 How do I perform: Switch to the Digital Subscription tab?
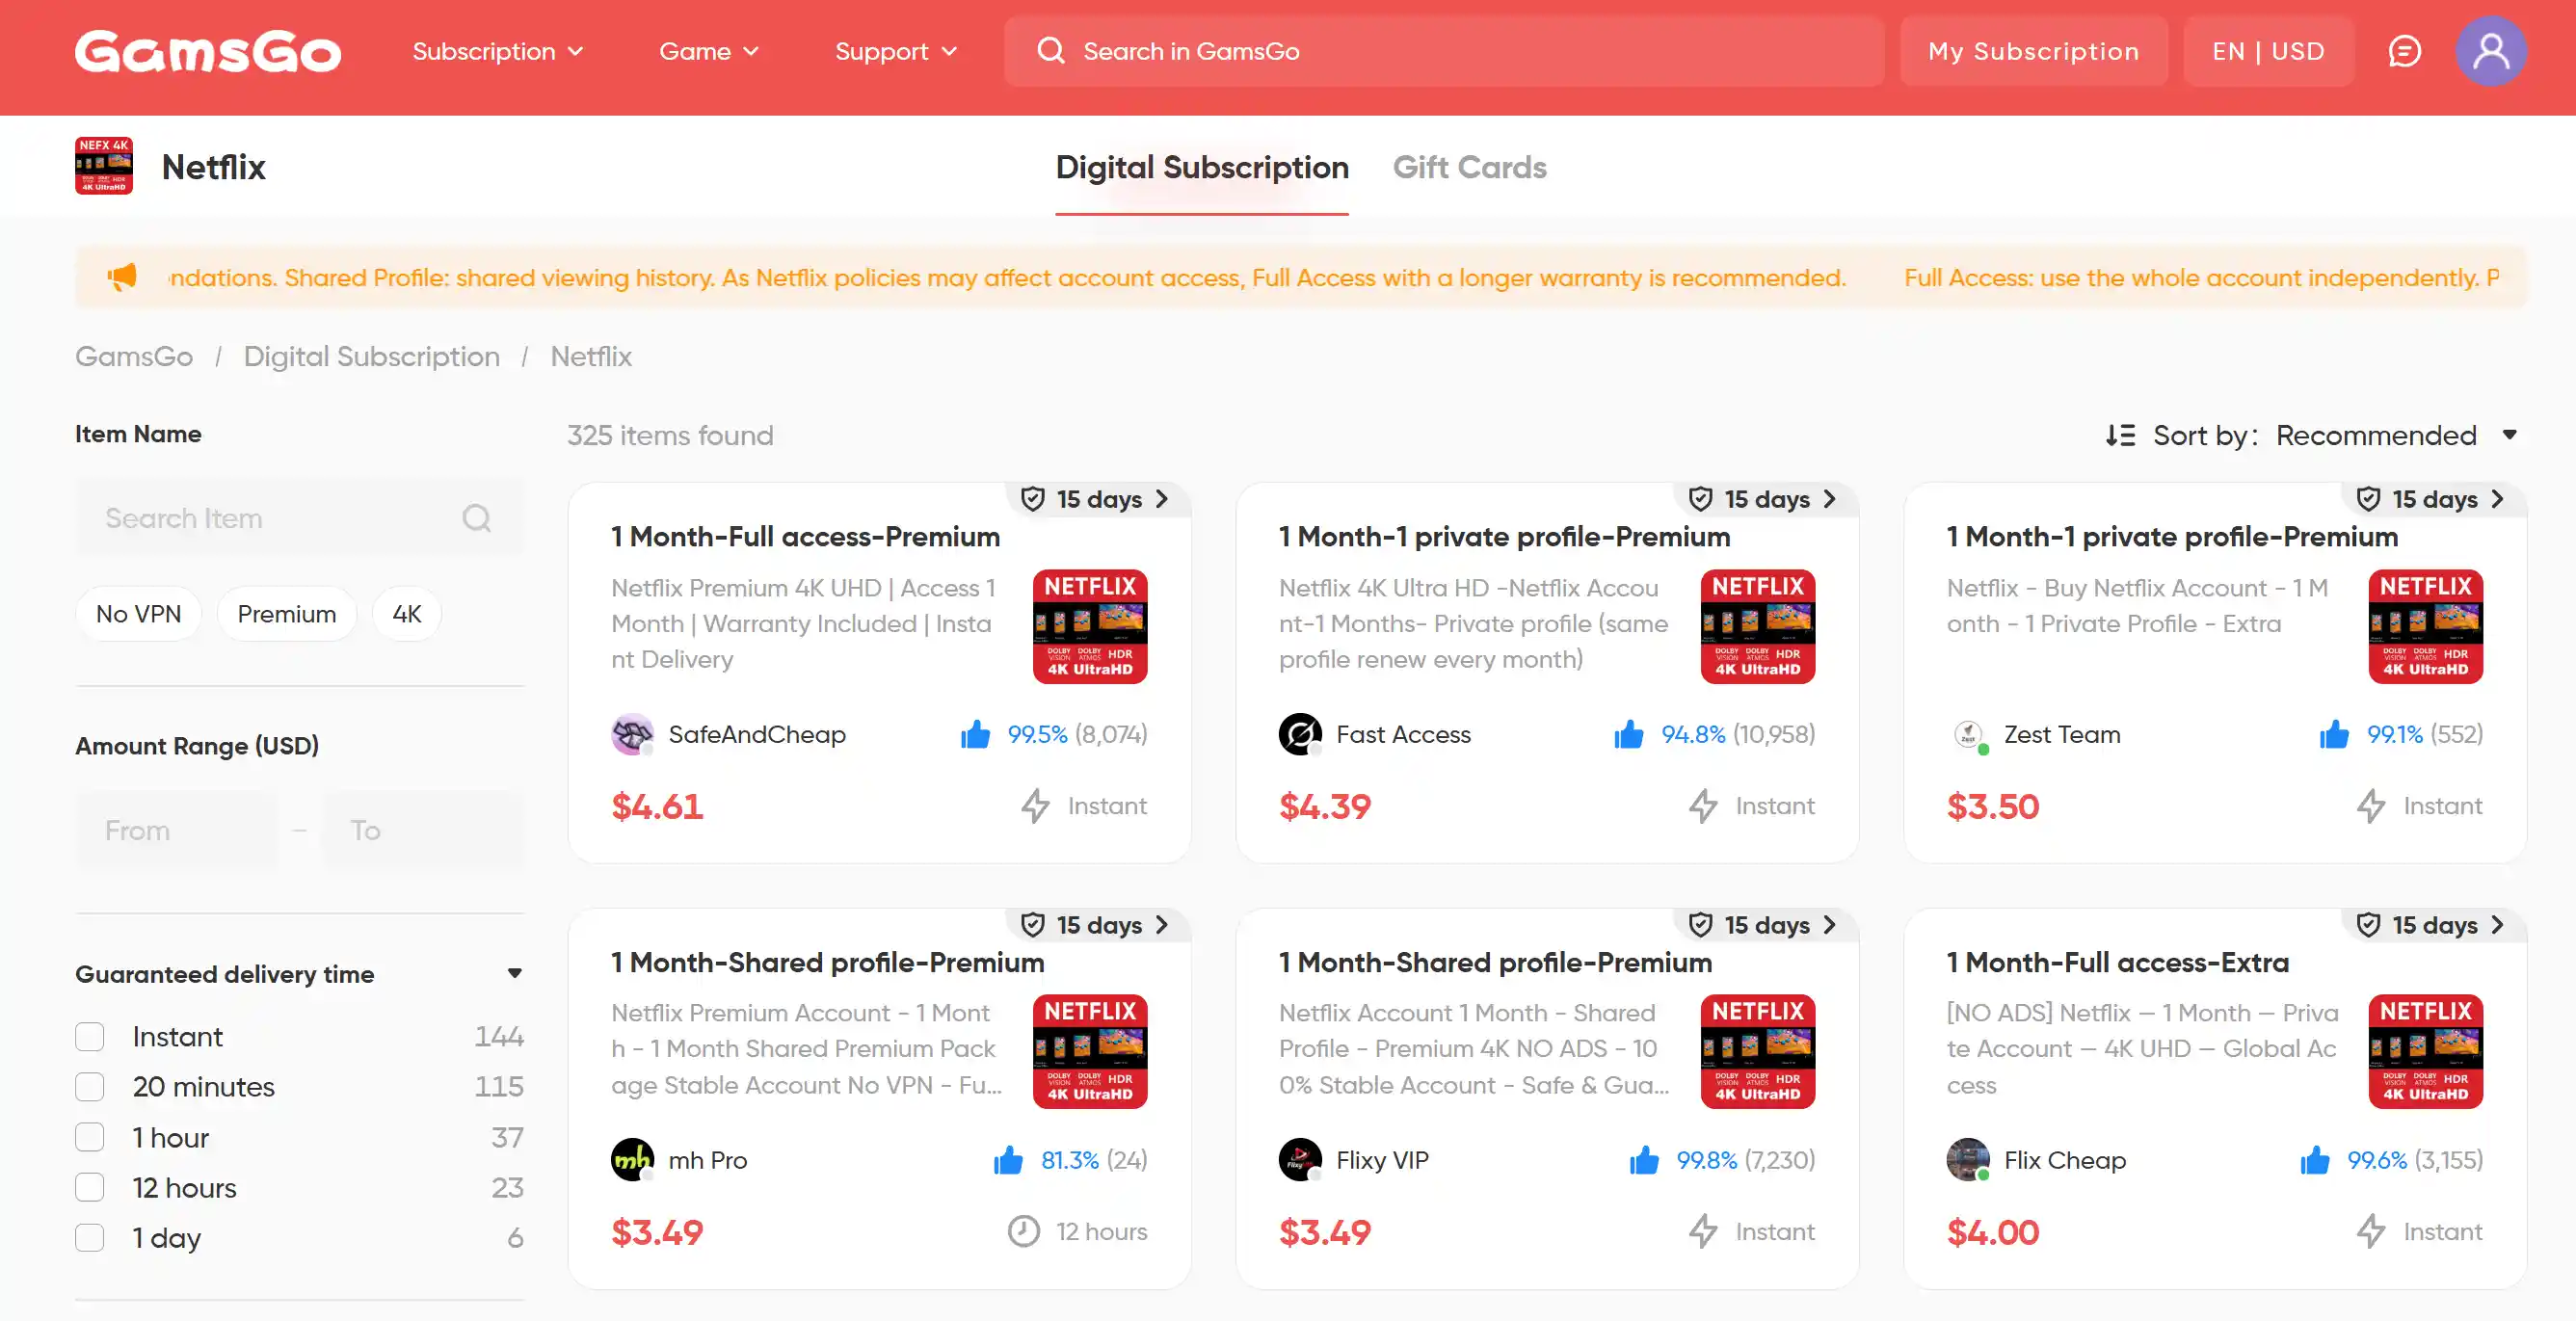coord(1202,167)
